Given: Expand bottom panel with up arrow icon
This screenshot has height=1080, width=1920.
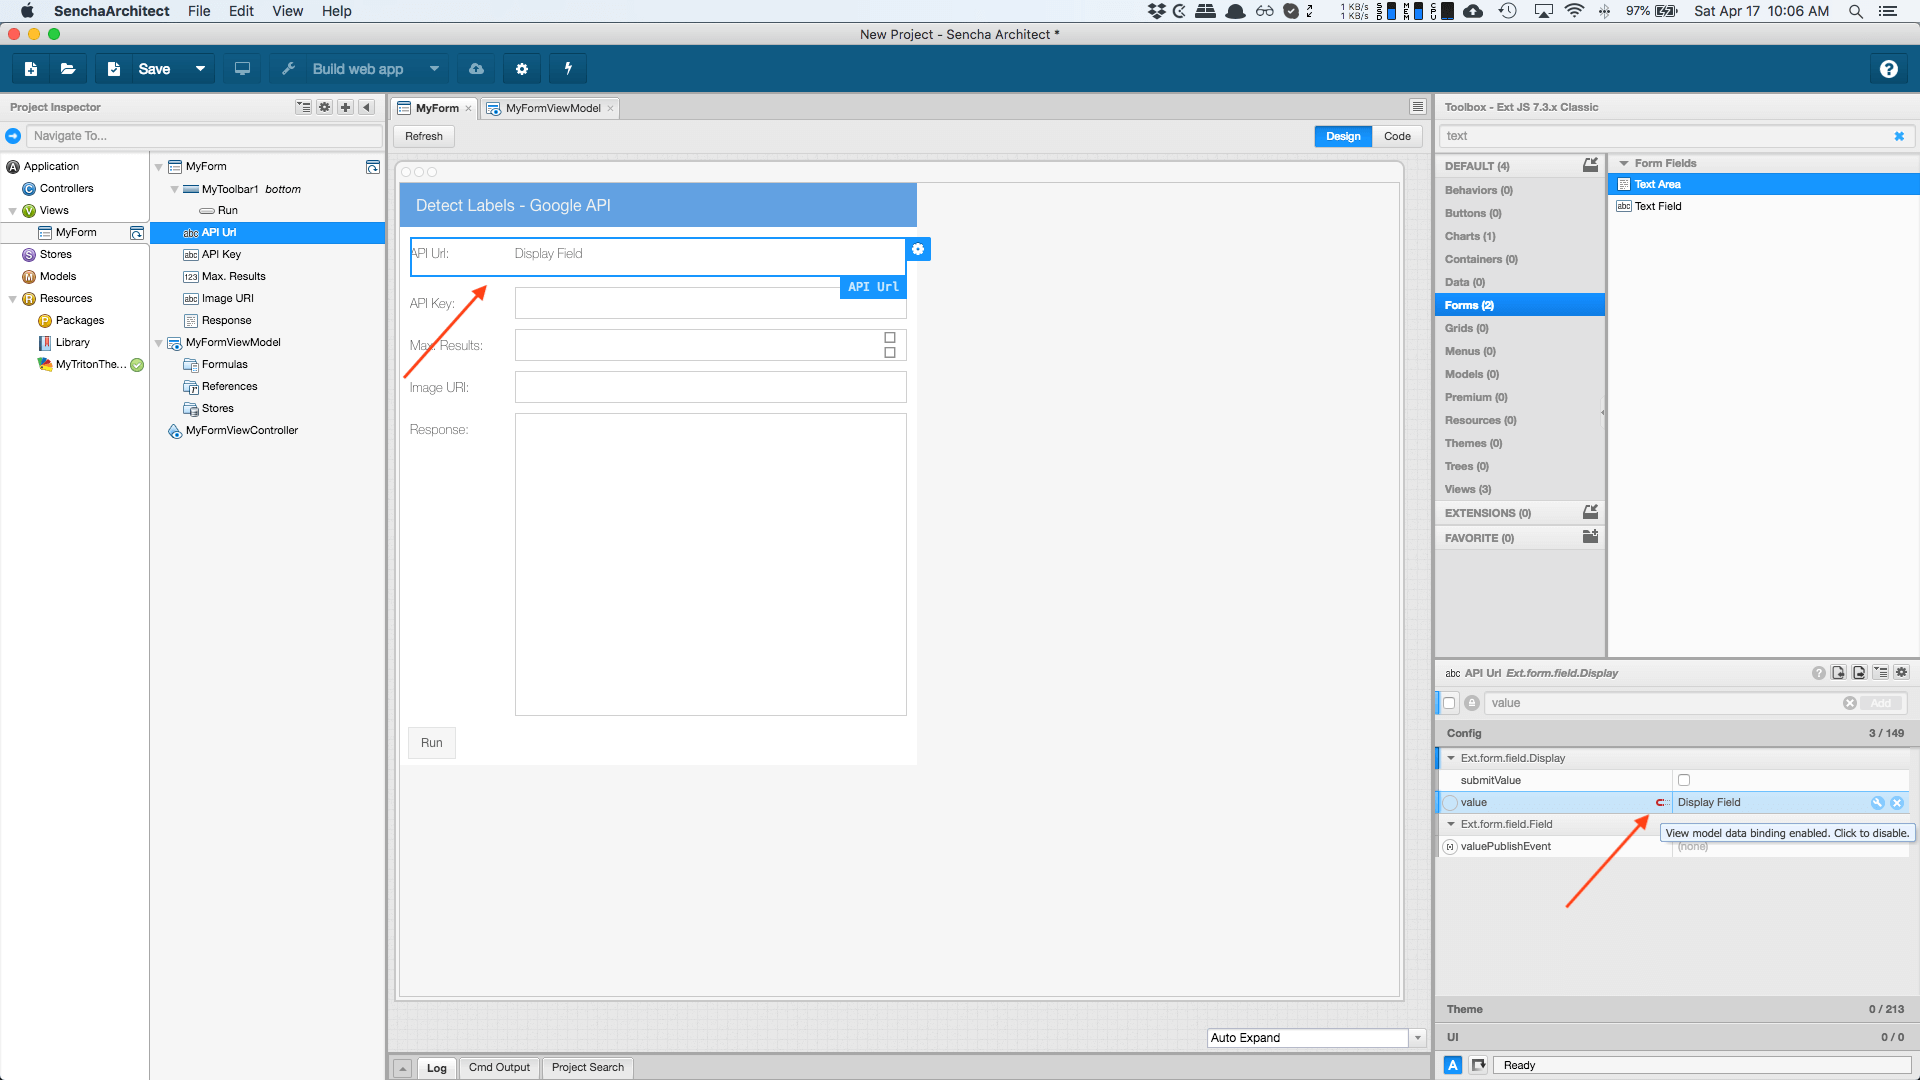Looking at the screenshot, I should (402, 1068).
